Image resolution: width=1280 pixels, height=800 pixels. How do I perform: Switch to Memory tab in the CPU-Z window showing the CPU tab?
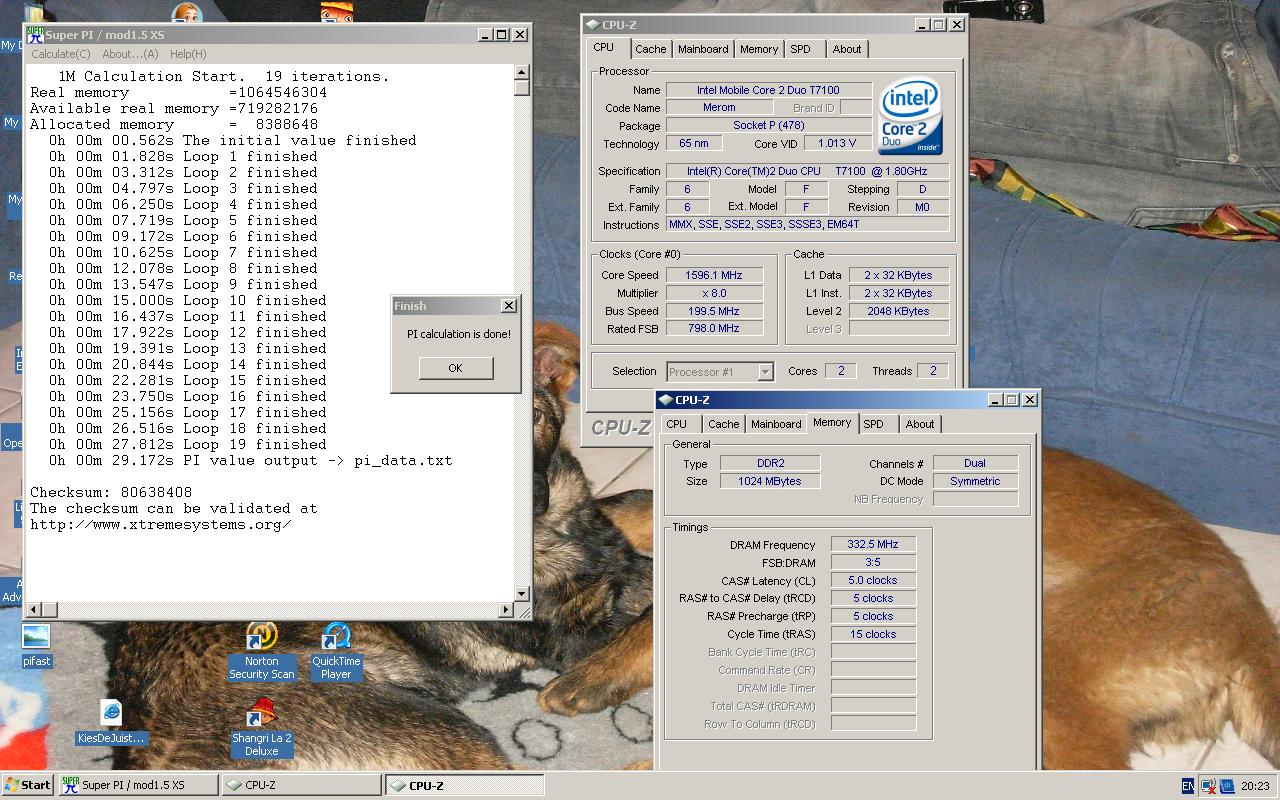click(759, 49)
